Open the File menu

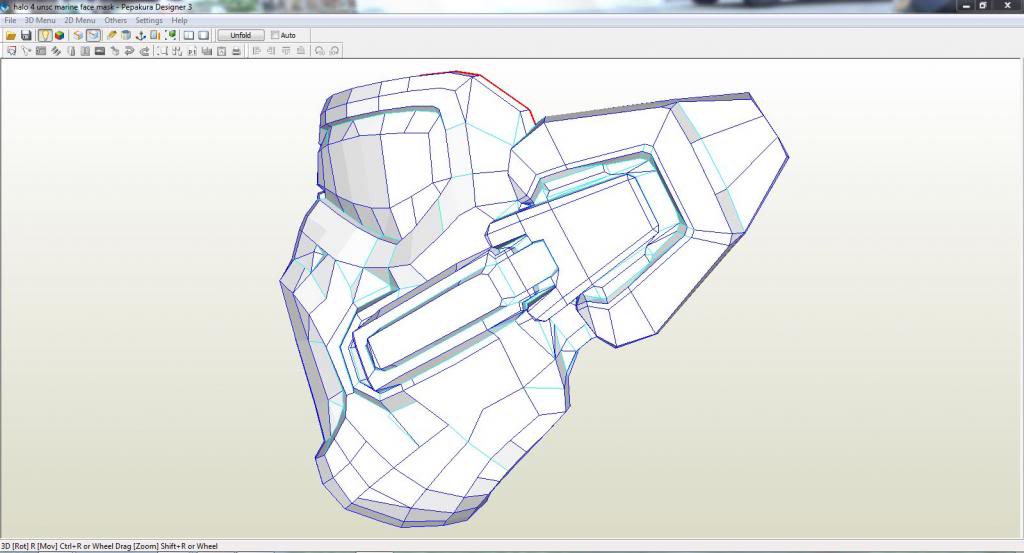pos(10,20)
